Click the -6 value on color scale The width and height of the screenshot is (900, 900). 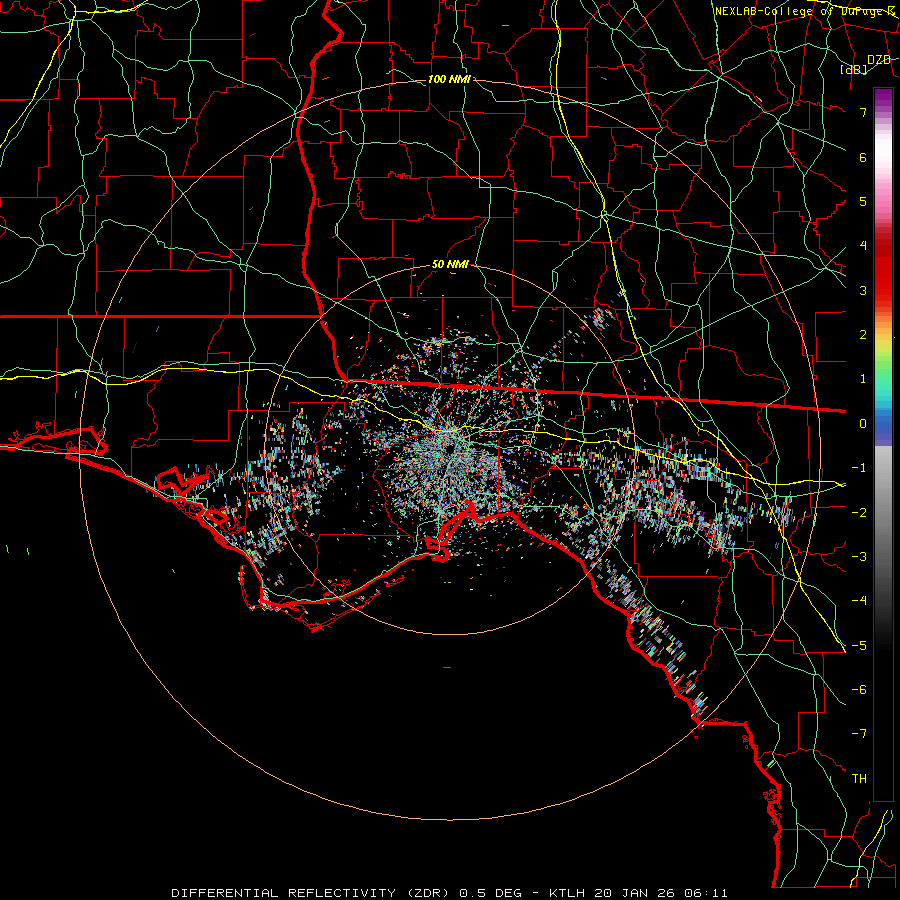click(x=859, y=690)
